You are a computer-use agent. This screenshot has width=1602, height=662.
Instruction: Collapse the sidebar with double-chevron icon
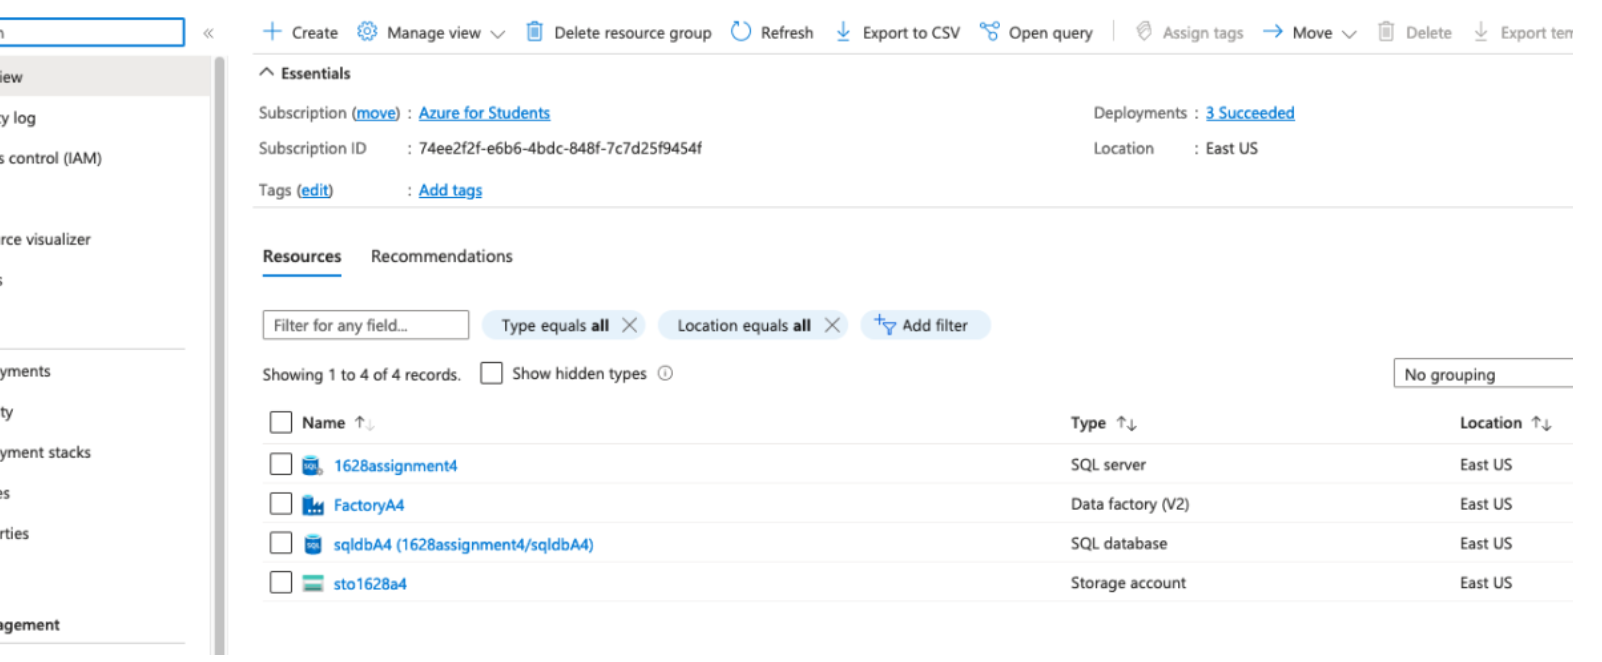click(208, 33)
